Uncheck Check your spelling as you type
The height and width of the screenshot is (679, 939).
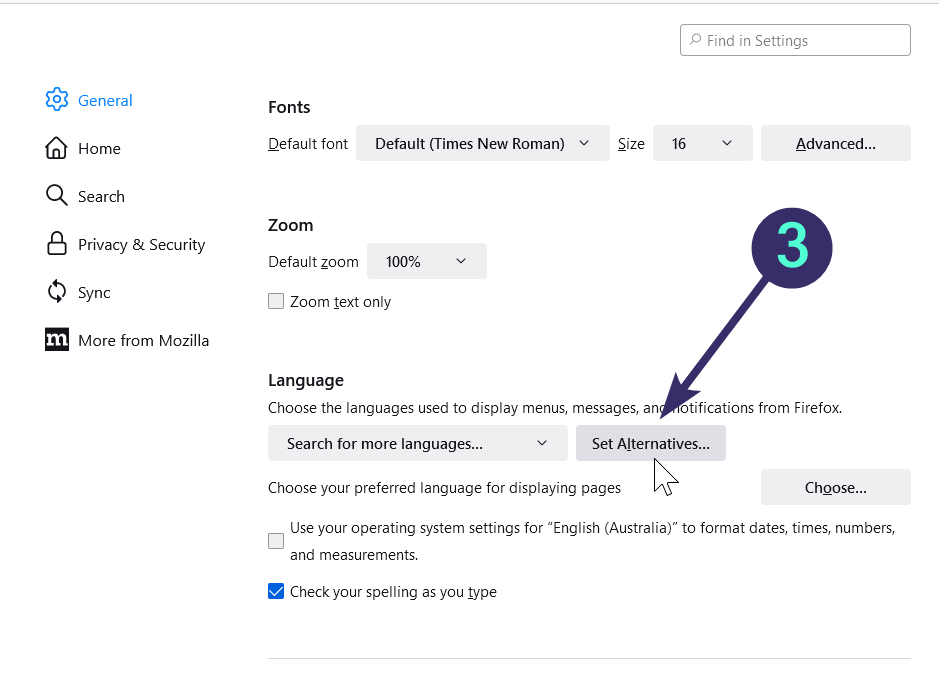click(x=276, y=592)
